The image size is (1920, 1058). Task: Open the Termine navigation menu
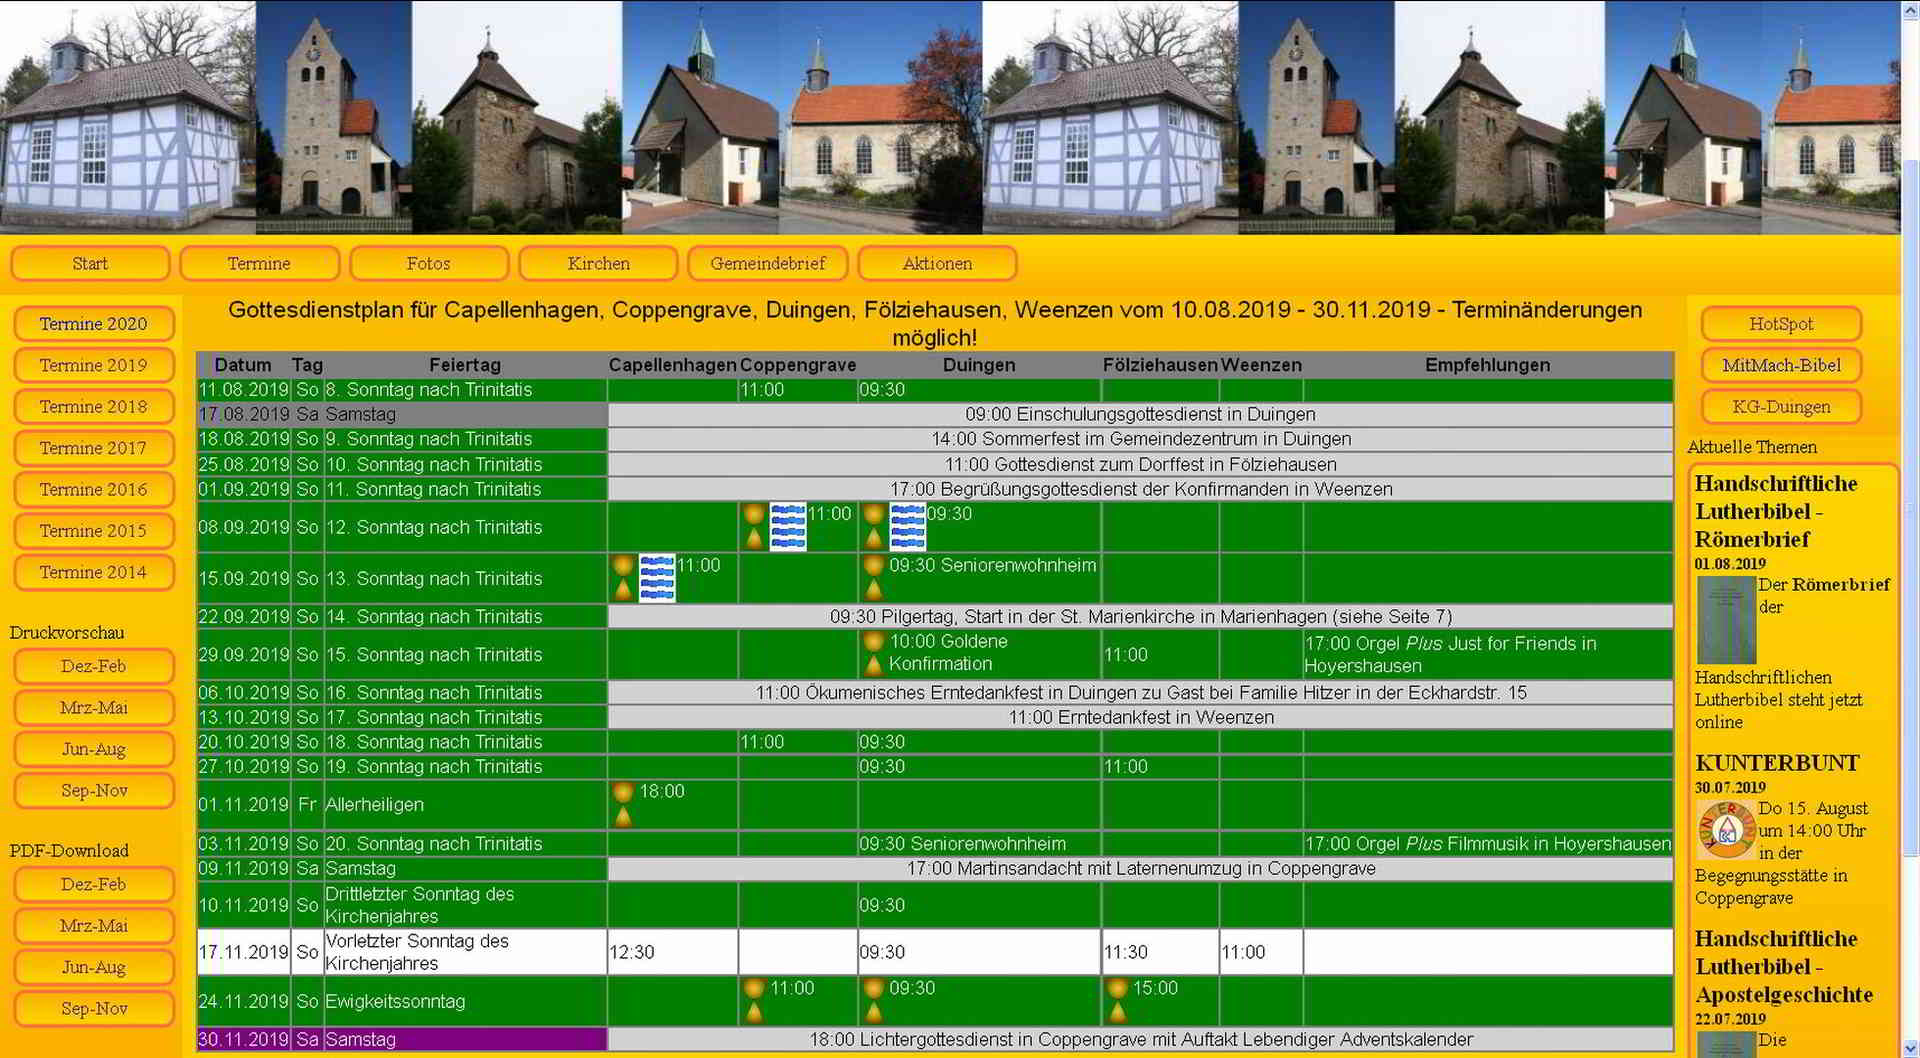[x=260, y=263]
